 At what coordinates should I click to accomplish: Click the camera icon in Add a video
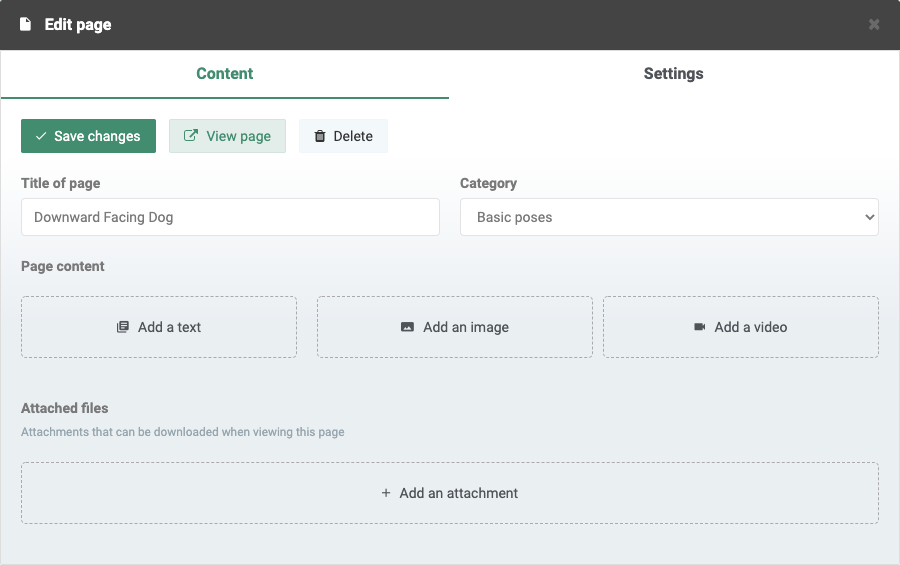click(700, 327)
